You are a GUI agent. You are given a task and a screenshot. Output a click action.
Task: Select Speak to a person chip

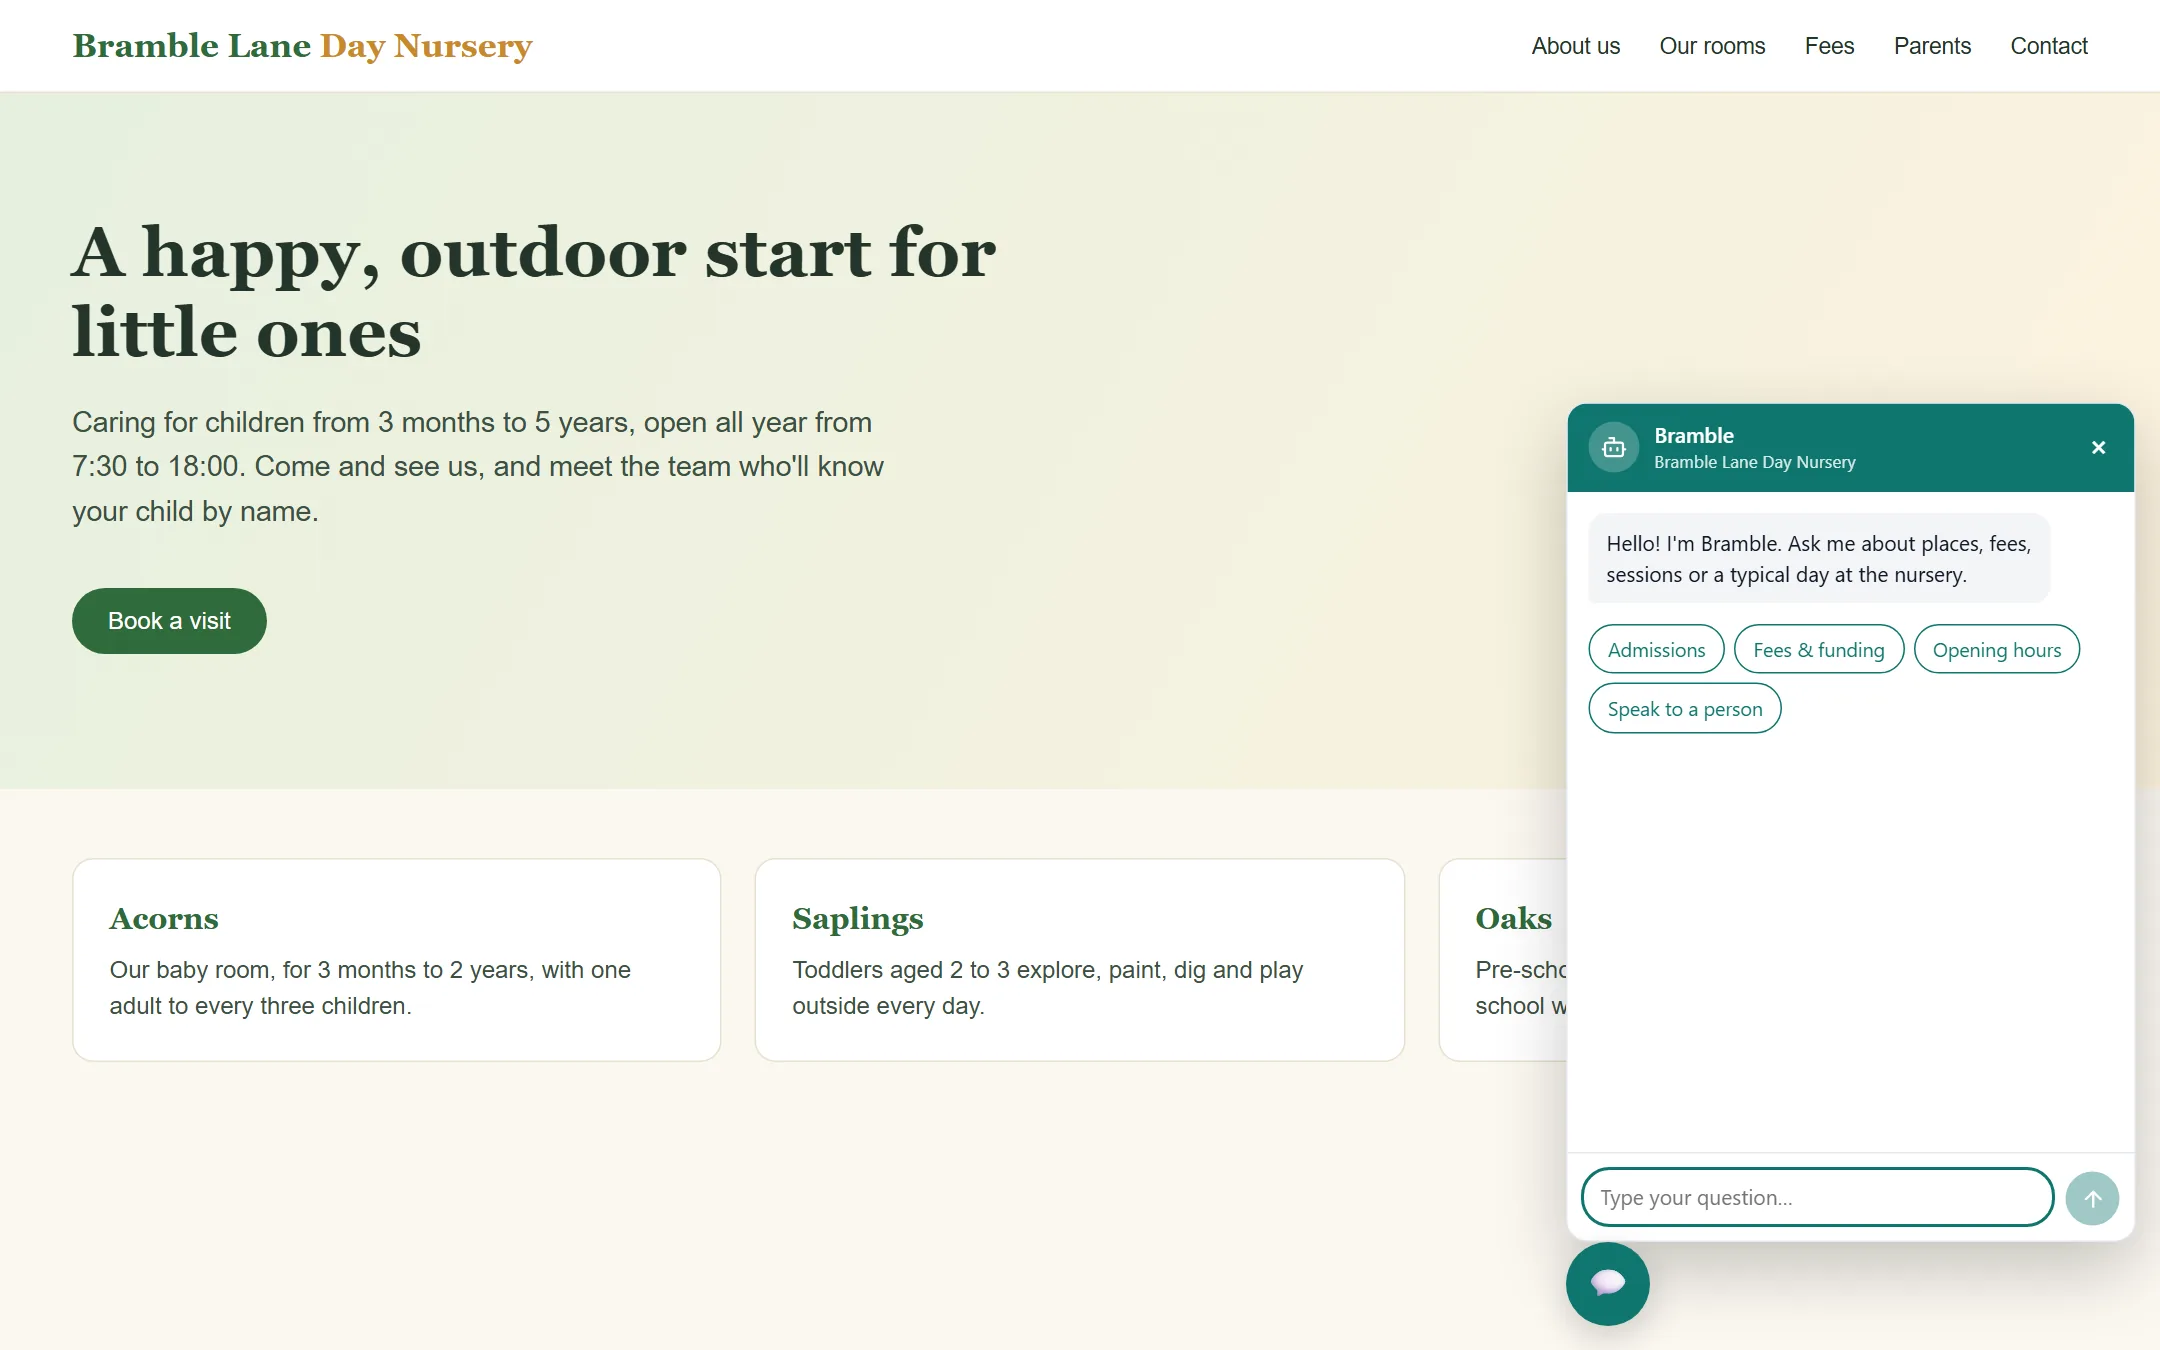point(1684,709)
